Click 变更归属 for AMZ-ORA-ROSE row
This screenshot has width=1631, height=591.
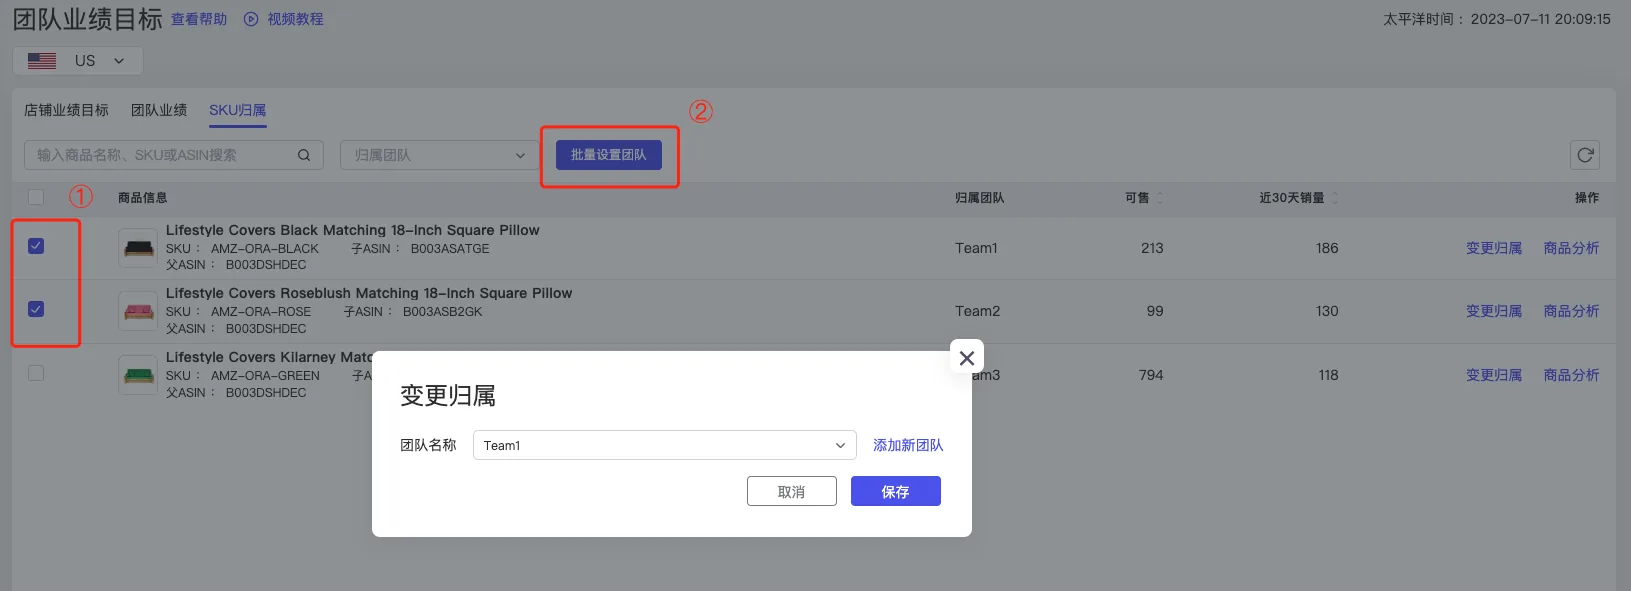1494,311
